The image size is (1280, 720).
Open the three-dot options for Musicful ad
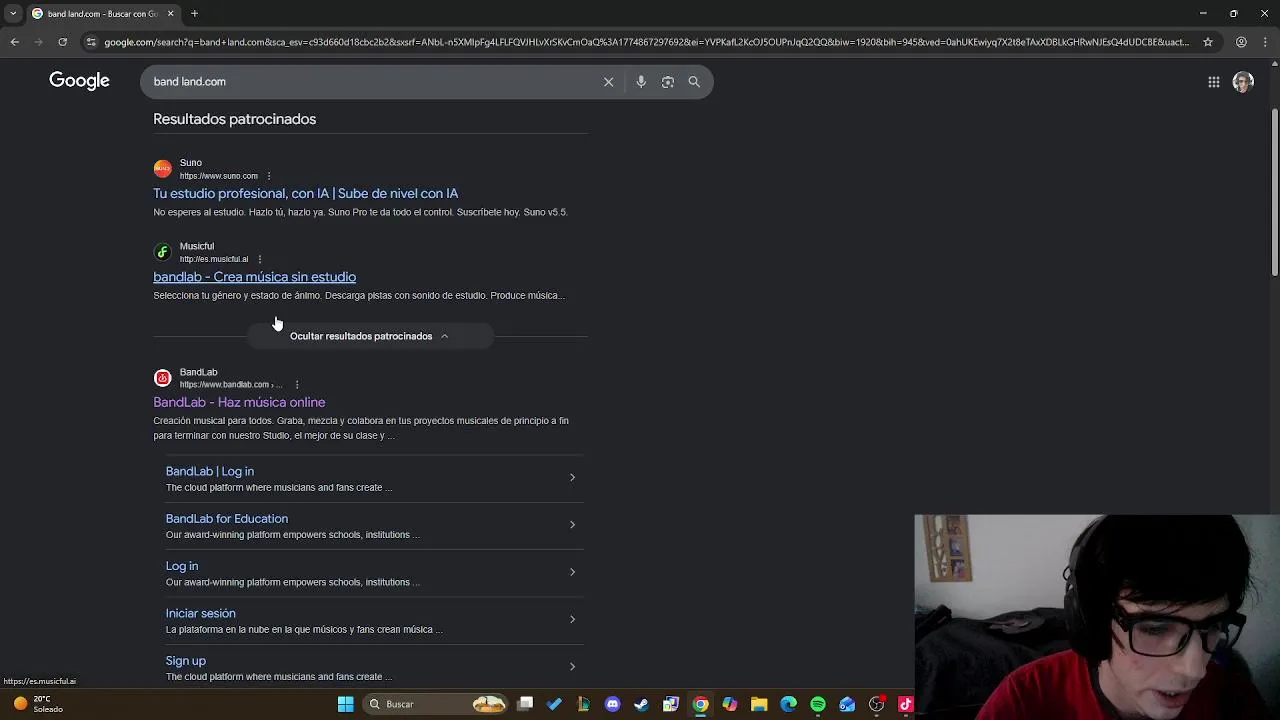259,259
